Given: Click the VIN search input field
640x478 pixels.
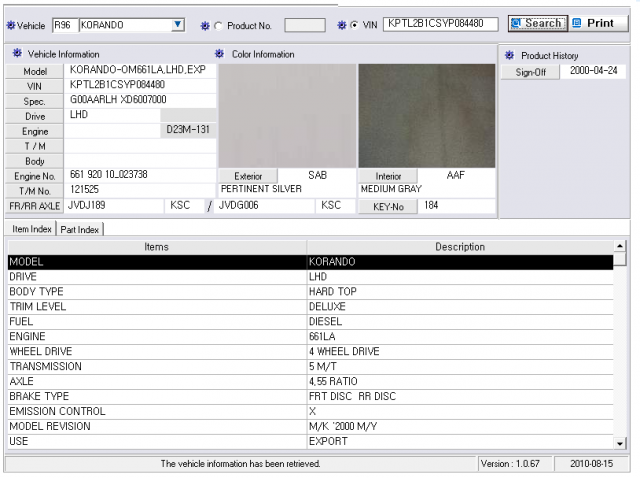Looking at the screenshot, I should 440,24.
